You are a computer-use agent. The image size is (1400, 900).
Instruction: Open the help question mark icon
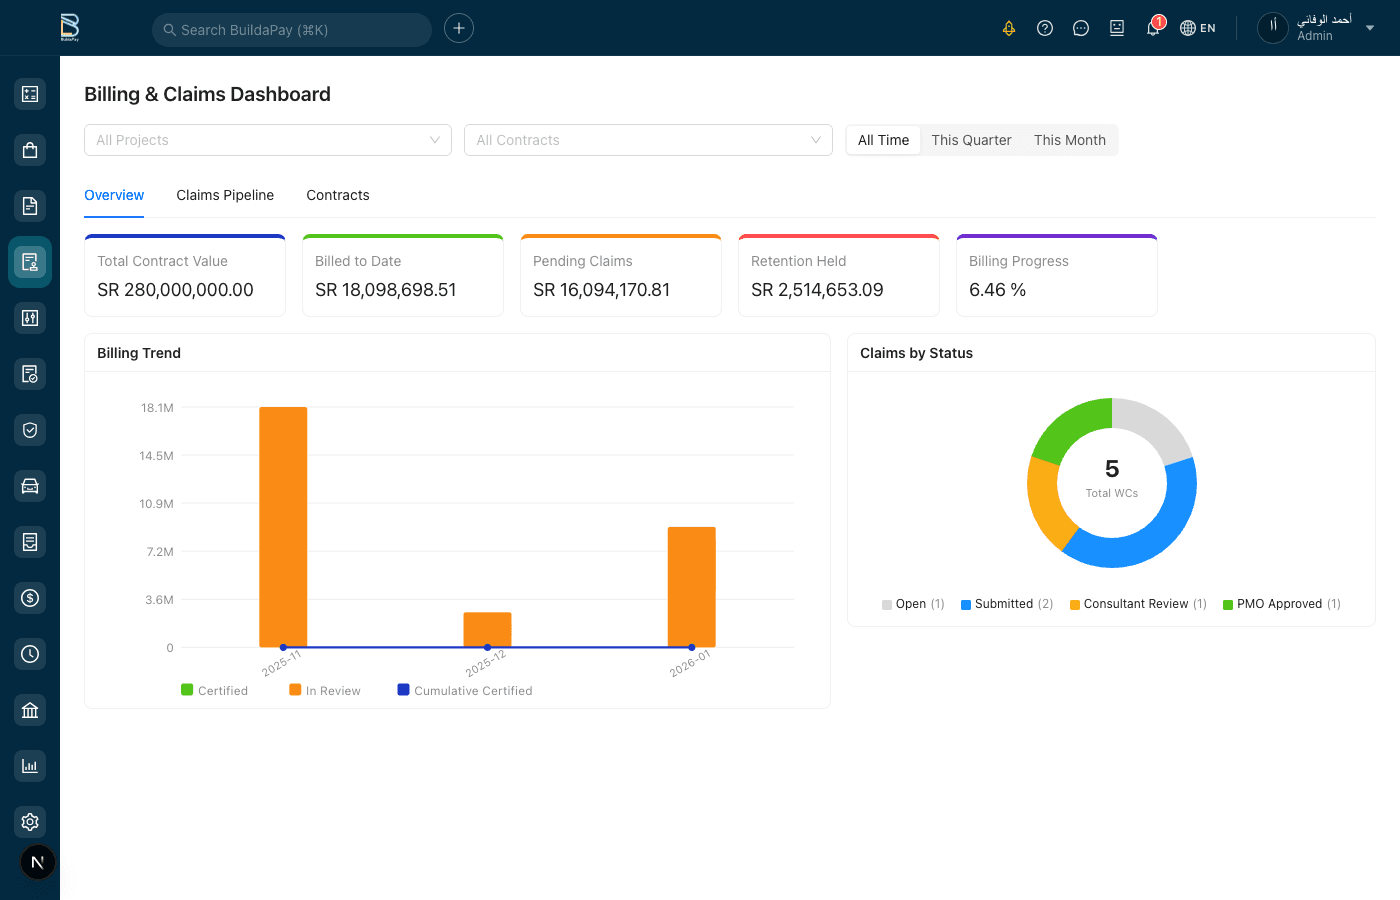point(1045,28)
